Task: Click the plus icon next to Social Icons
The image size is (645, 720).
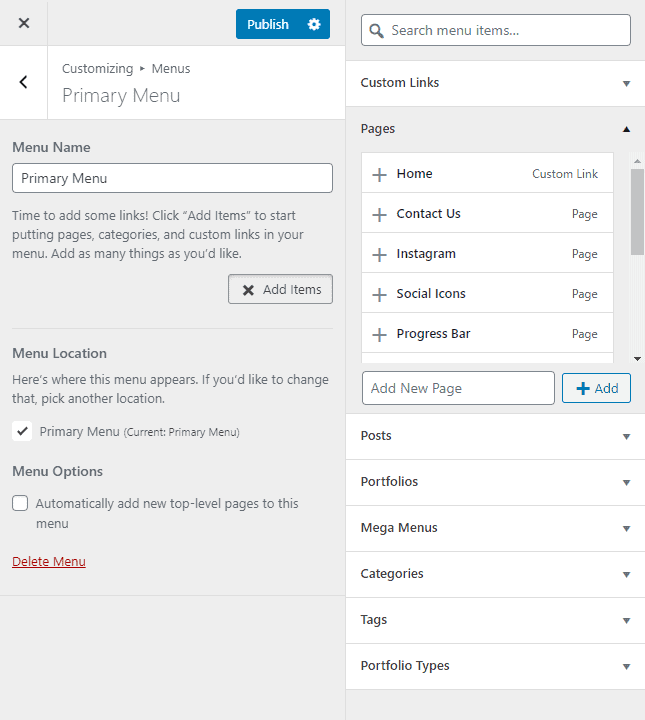Action: click(379, 294)
